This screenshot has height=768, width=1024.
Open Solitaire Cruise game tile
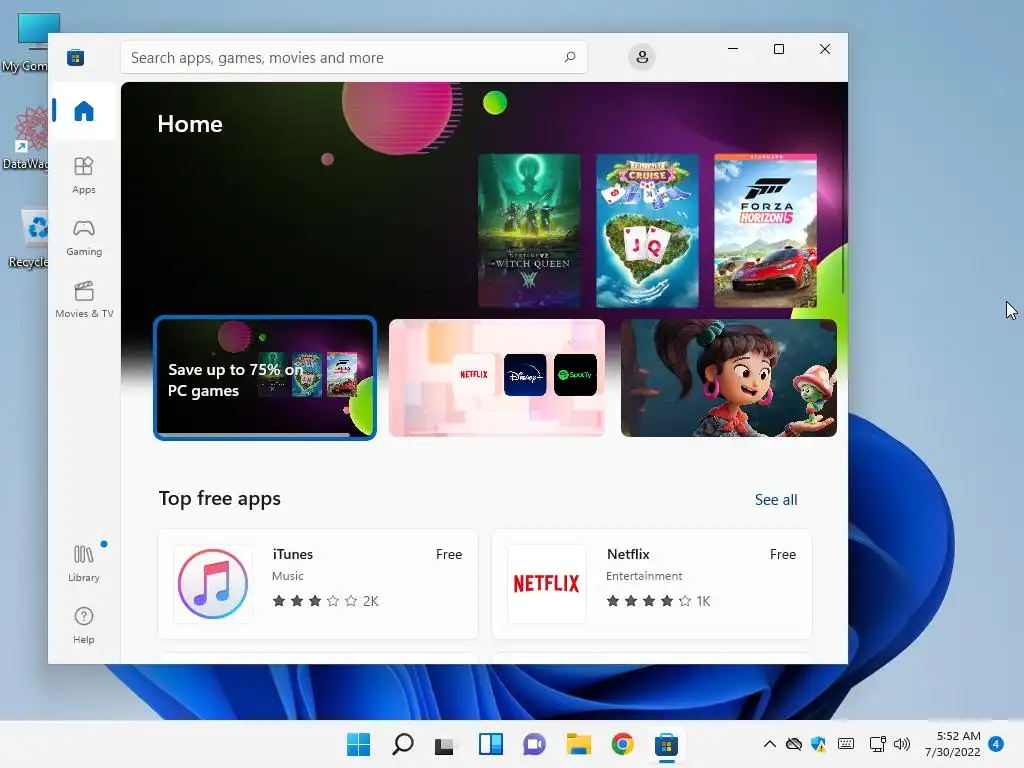647,231
